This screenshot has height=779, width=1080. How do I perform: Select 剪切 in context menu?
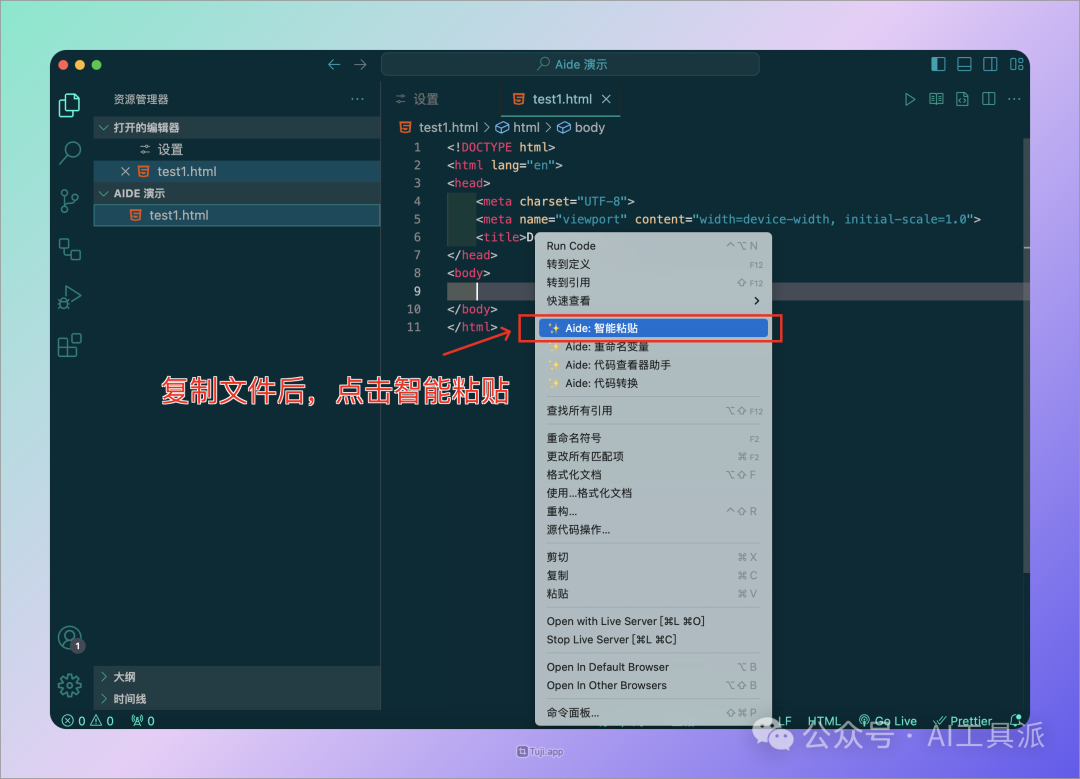[653, 557]
